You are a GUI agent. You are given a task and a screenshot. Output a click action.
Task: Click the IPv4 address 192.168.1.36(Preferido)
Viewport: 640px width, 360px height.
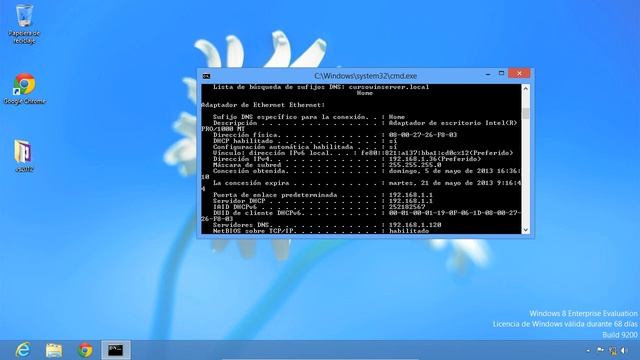tap(435, 159)
